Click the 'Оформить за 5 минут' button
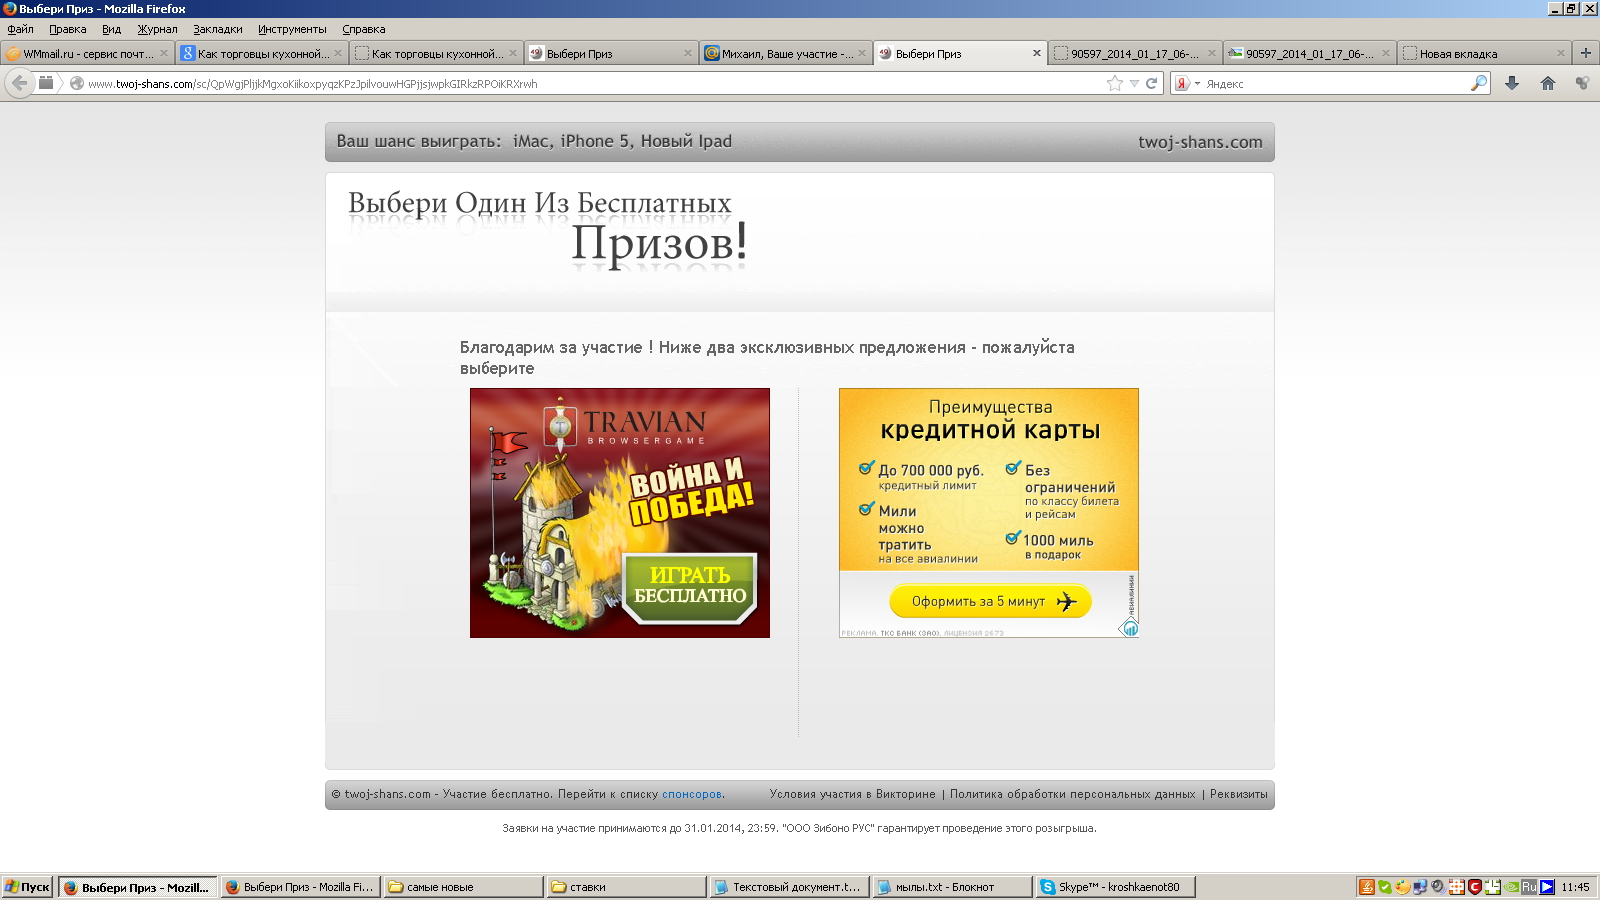 click(x=990, y=601)
